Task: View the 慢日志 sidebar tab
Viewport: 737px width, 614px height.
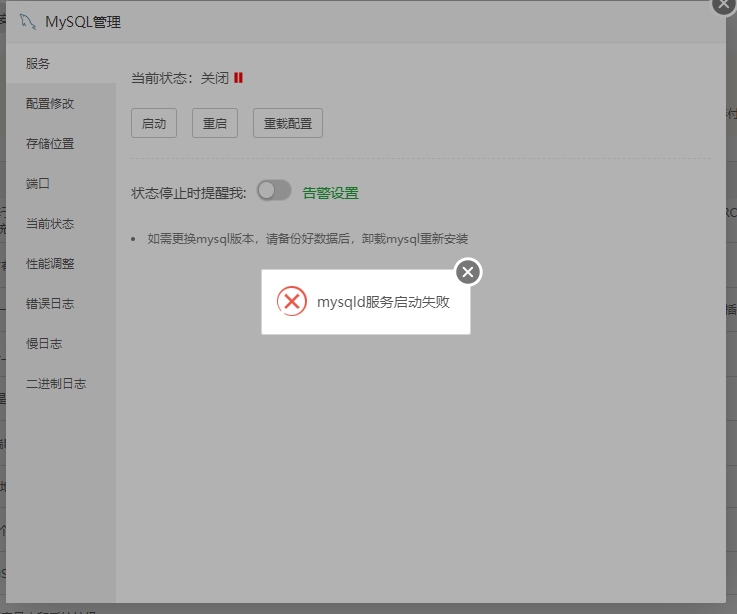Action: 61,343
